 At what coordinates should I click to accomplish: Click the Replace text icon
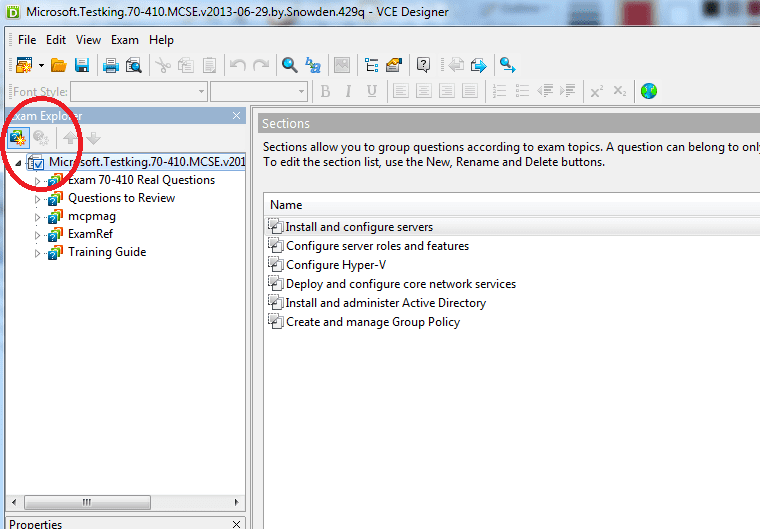click(x=313, y=65)
